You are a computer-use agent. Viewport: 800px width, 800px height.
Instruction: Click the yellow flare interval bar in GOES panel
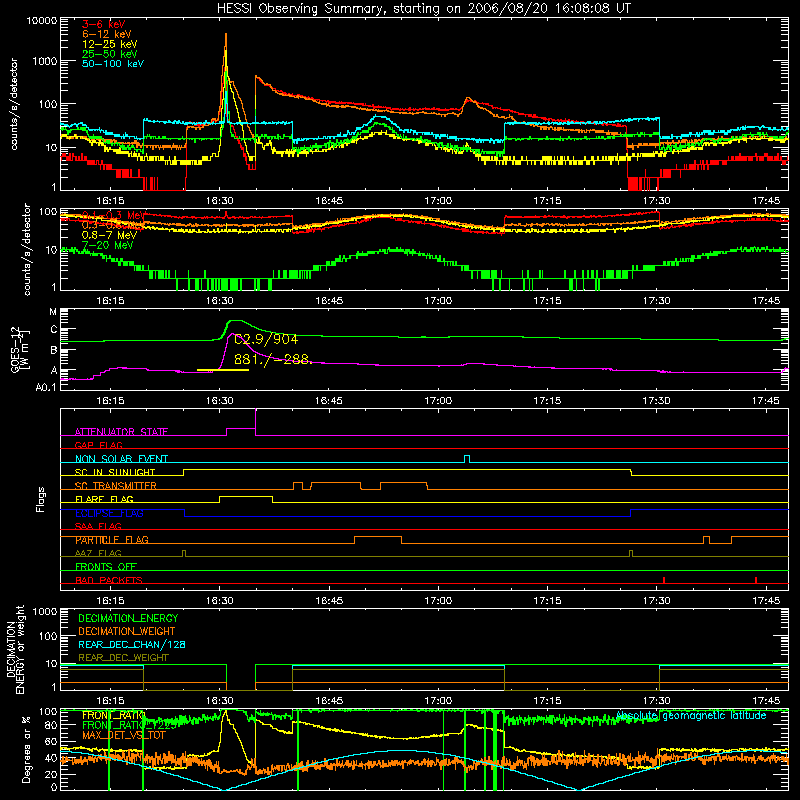223,370
